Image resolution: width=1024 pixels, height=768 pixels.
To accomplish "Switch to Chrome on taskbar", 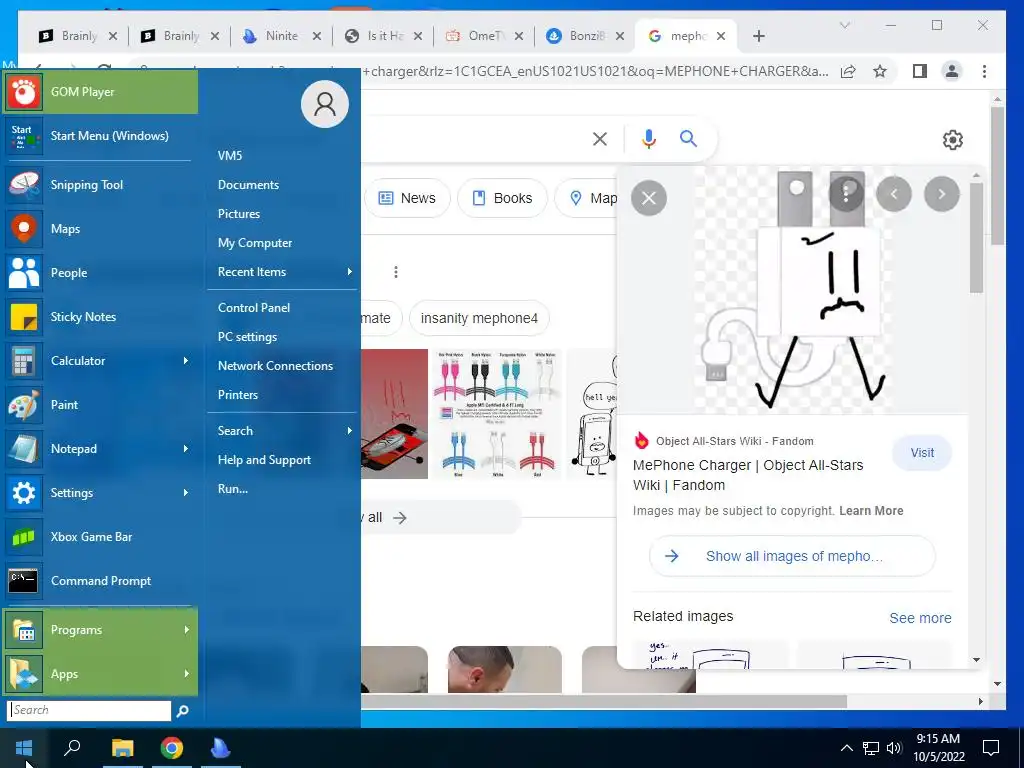I will [172, 748].
